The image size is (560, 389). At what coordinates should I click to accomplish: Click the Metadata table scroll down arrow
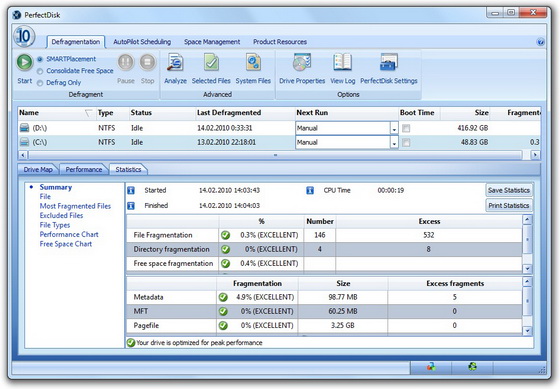[528, 331]
